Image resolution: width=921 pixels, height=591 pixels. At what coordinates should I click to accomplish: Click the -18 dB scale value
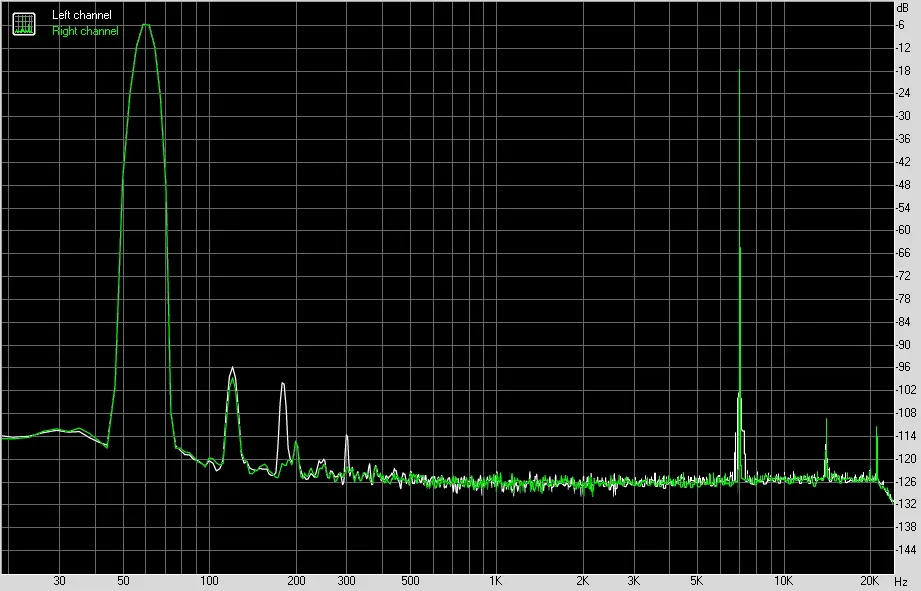pyautogui.click(x=903, y=70)
